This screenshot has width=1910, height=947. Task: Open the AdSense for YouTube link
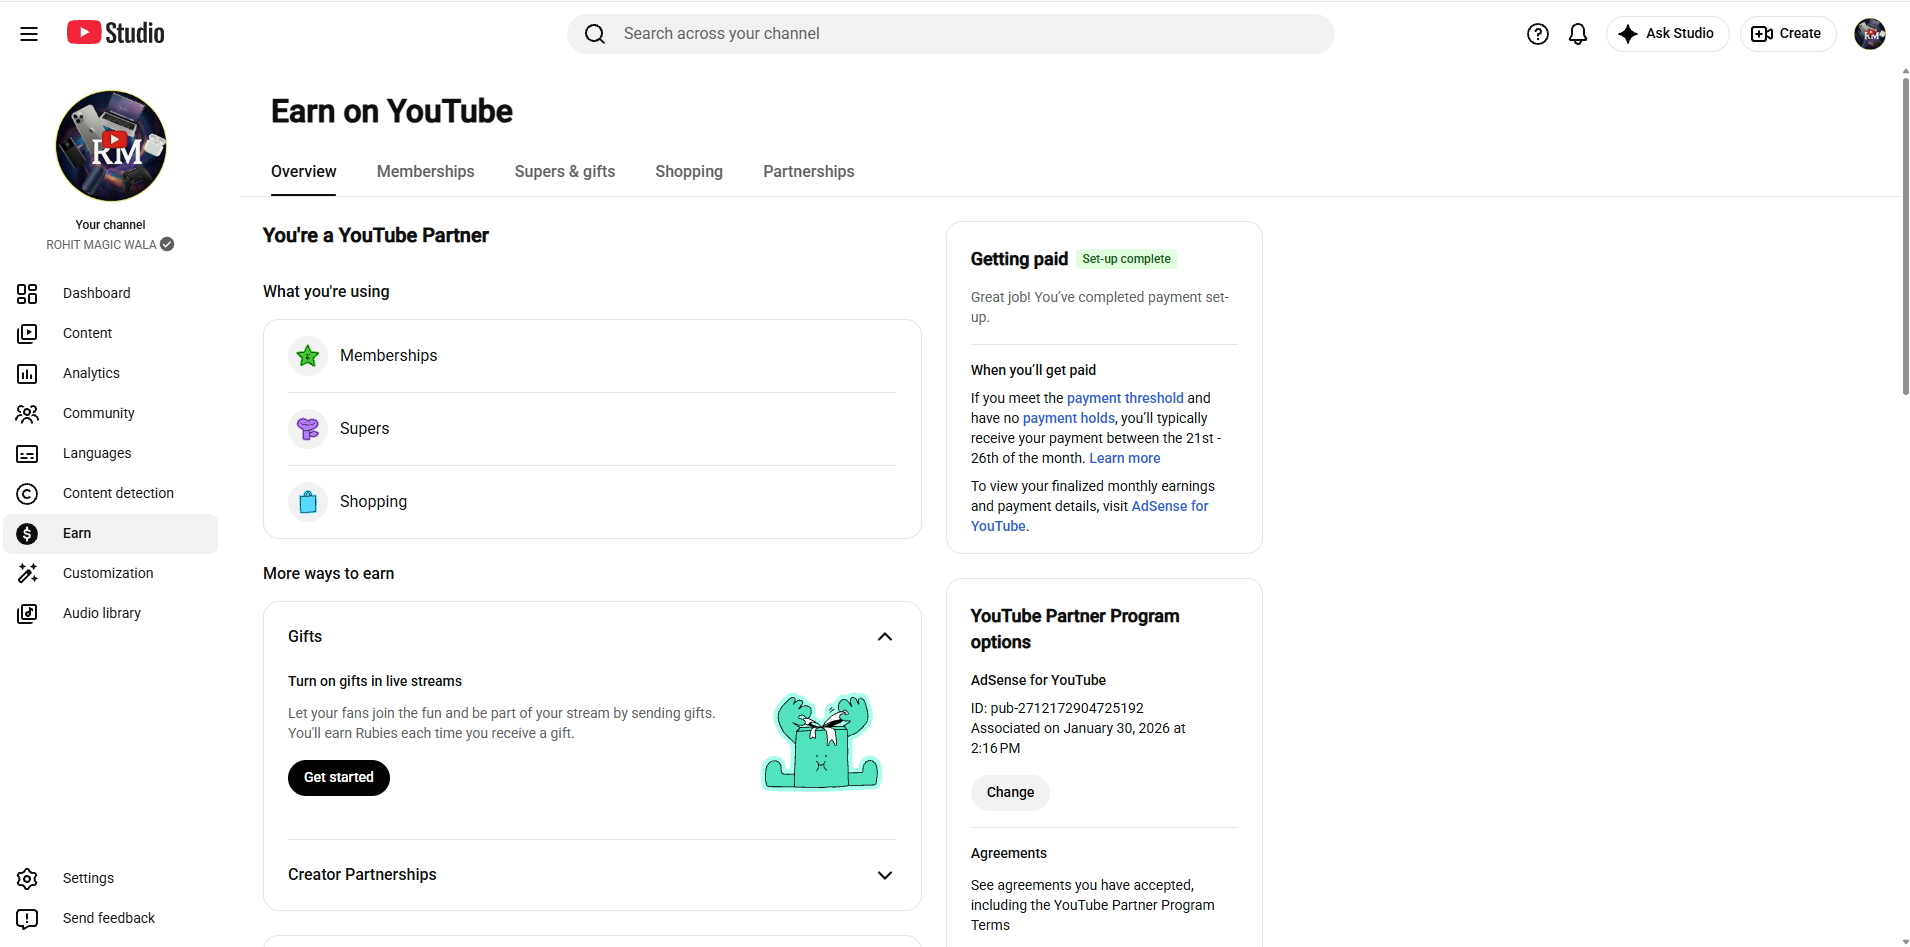(x=1090, y=516)
